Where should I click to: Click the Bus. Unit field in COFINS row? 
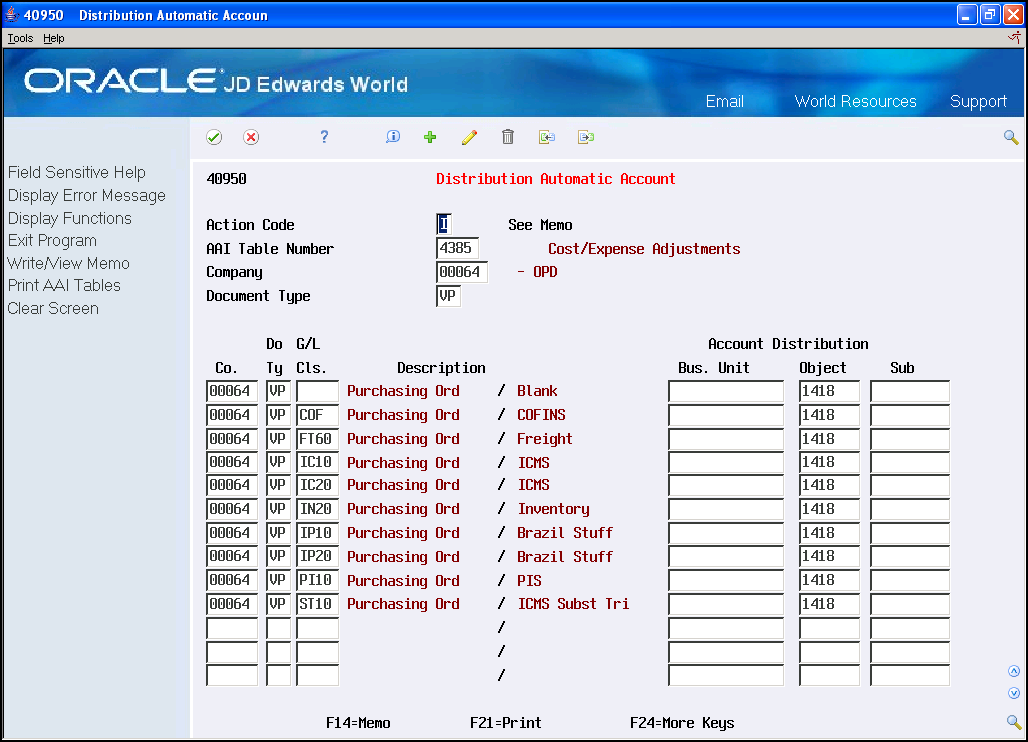726,415
